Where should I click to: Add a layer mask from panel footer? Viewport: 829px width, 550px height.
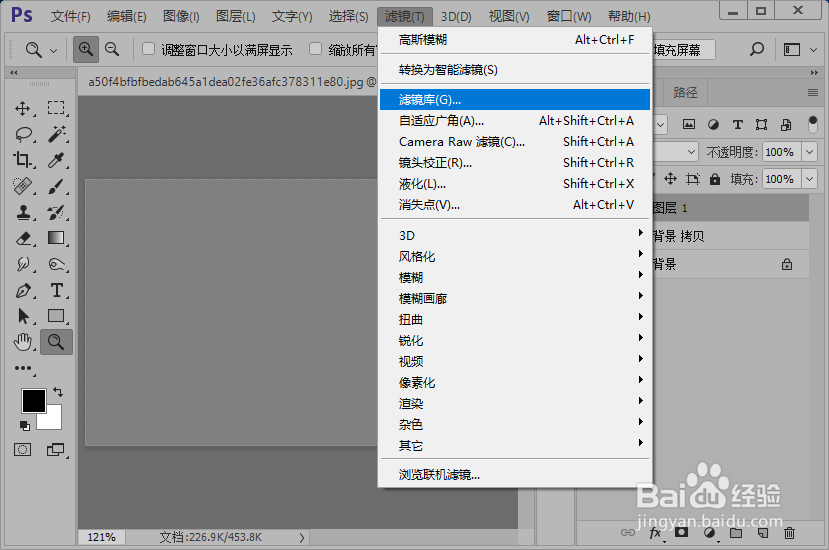pyautogui.click(x=681, y=533)
